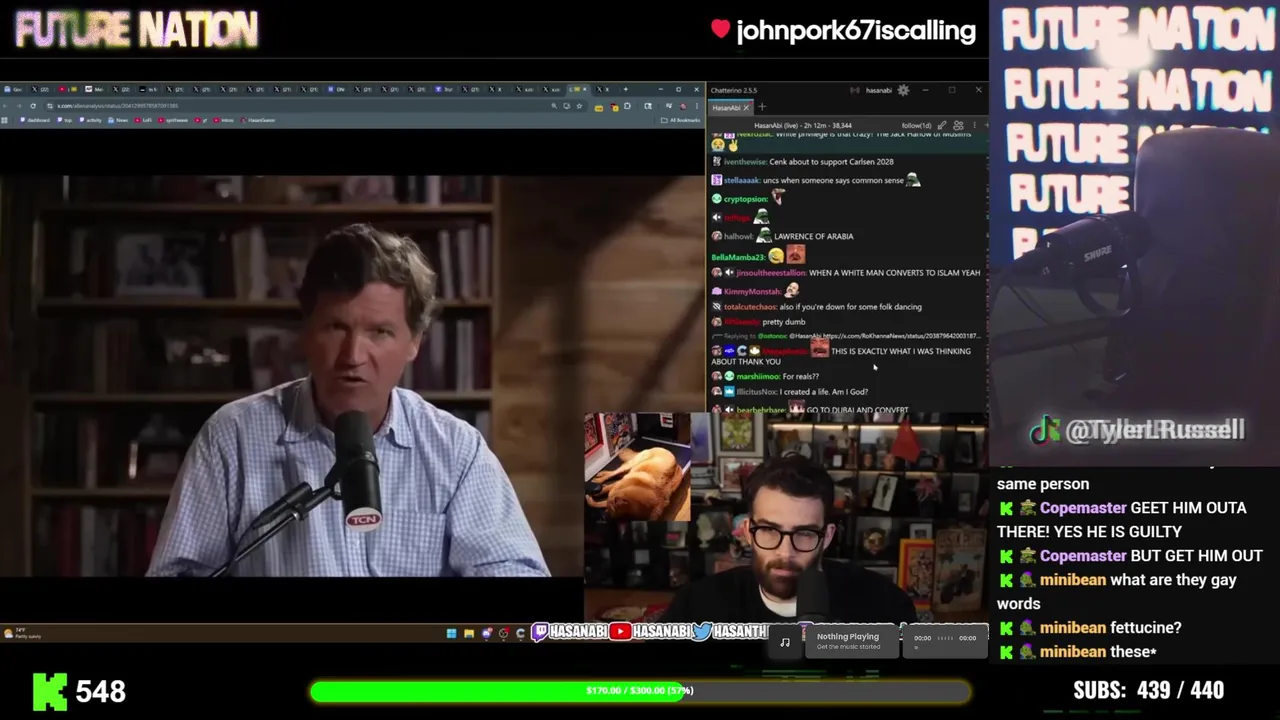1280x720 pixels.
Task: Open Chatterino settings gear icon
Action: pyautogui.click(x=903, y=90)
